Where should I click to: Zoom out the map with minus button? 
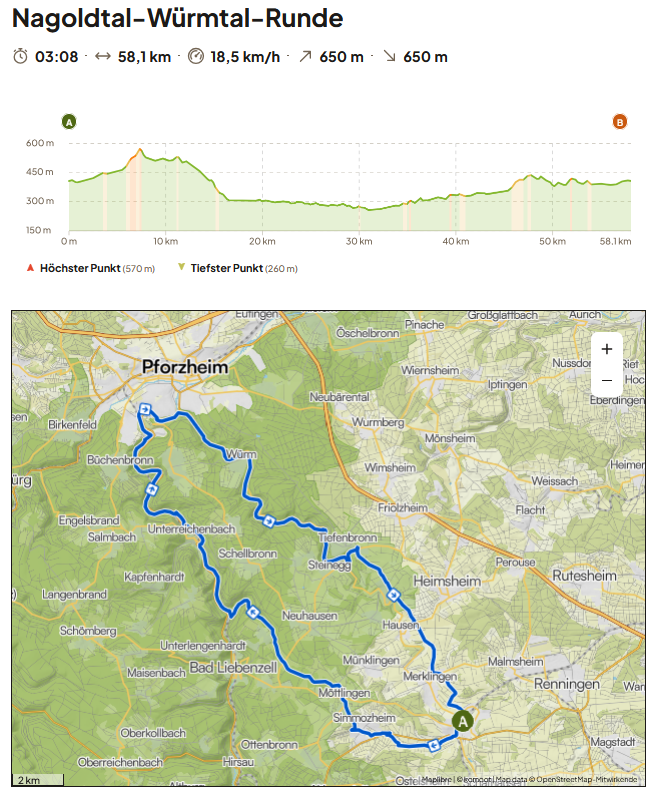607,380
